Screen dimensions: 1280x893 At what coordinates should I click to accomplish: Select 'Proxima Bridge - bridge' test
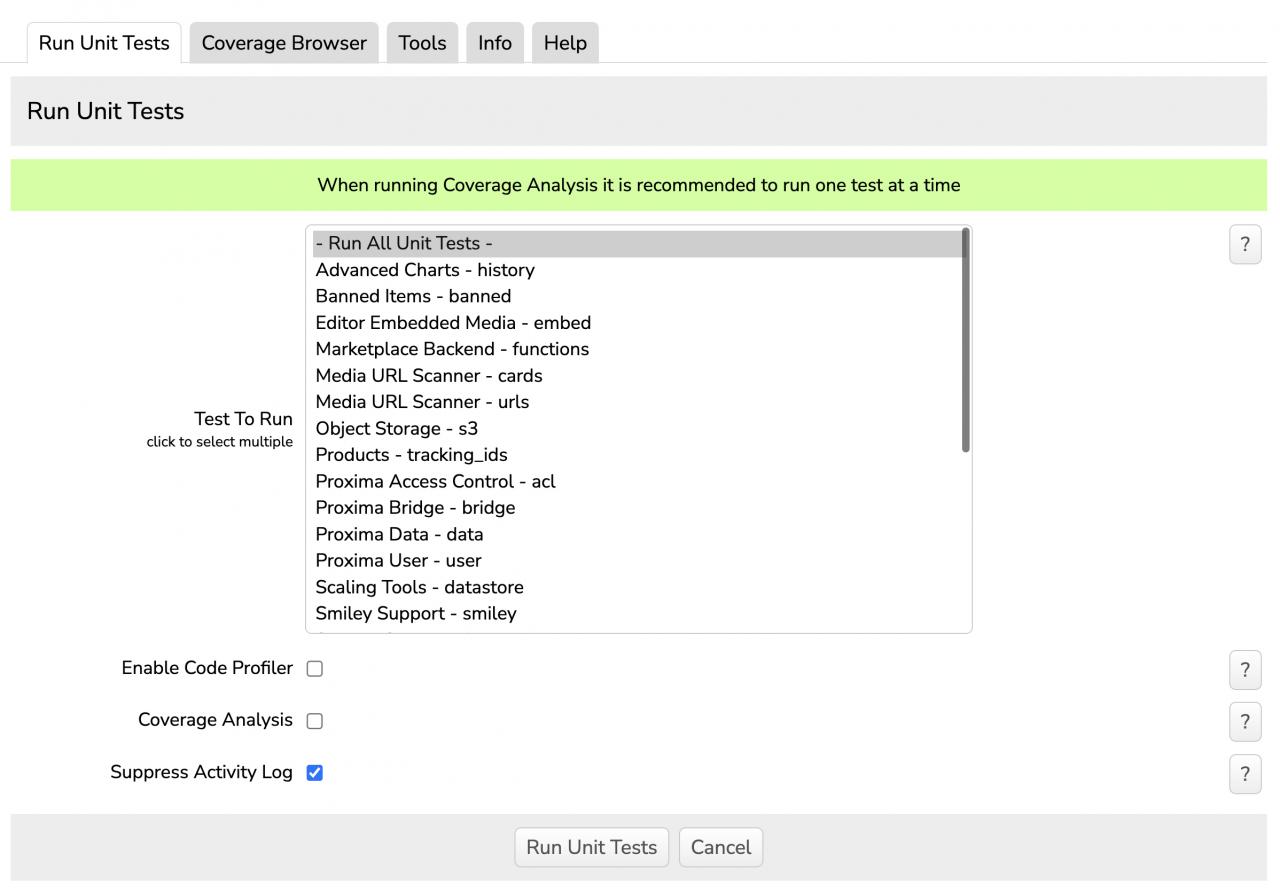click(415, 508)
